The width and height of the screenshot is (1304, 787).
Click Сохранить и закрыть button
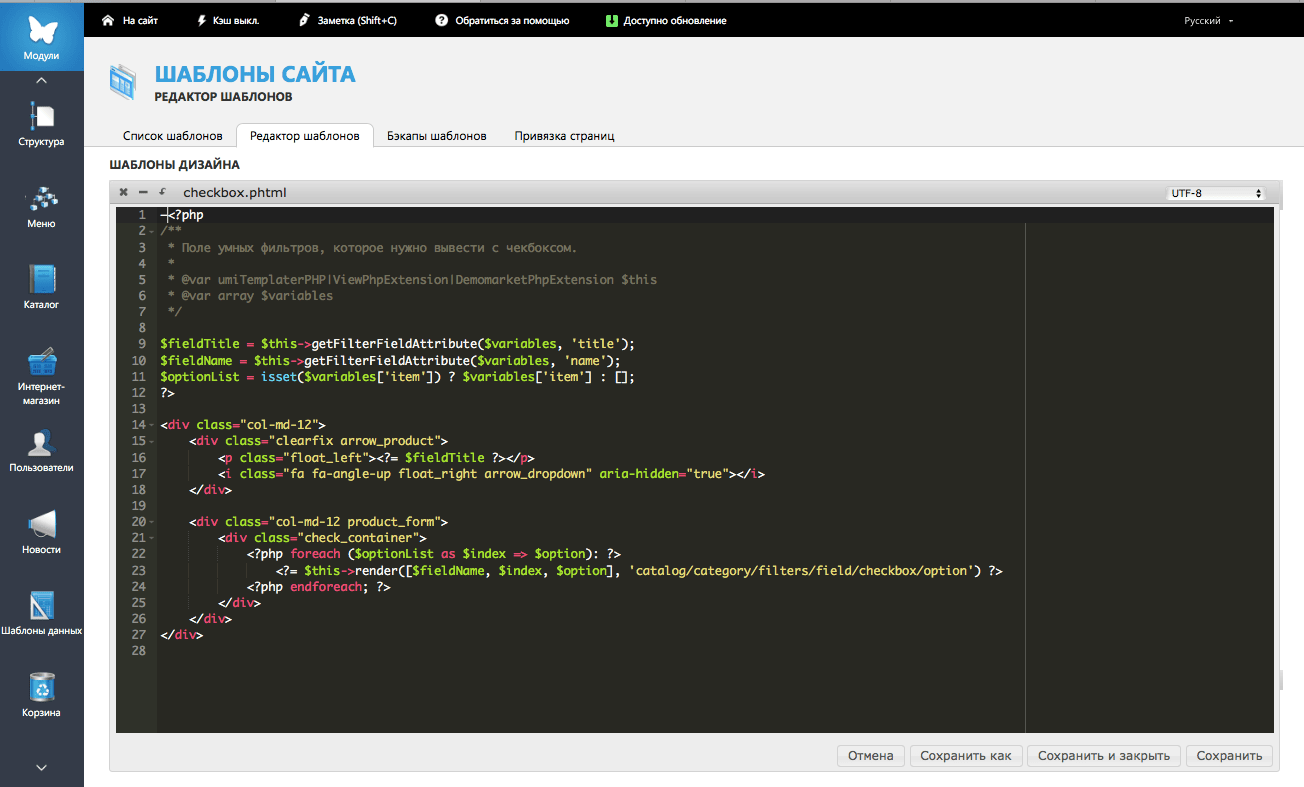(x=1104, y=756)
